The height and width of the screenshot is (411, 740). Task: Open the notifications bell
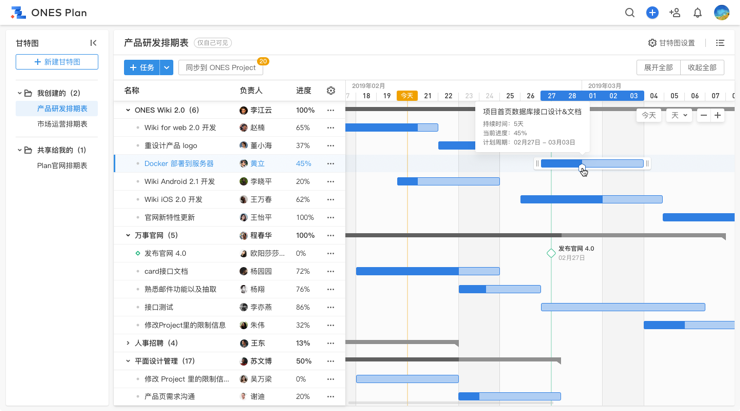point(698,13)
